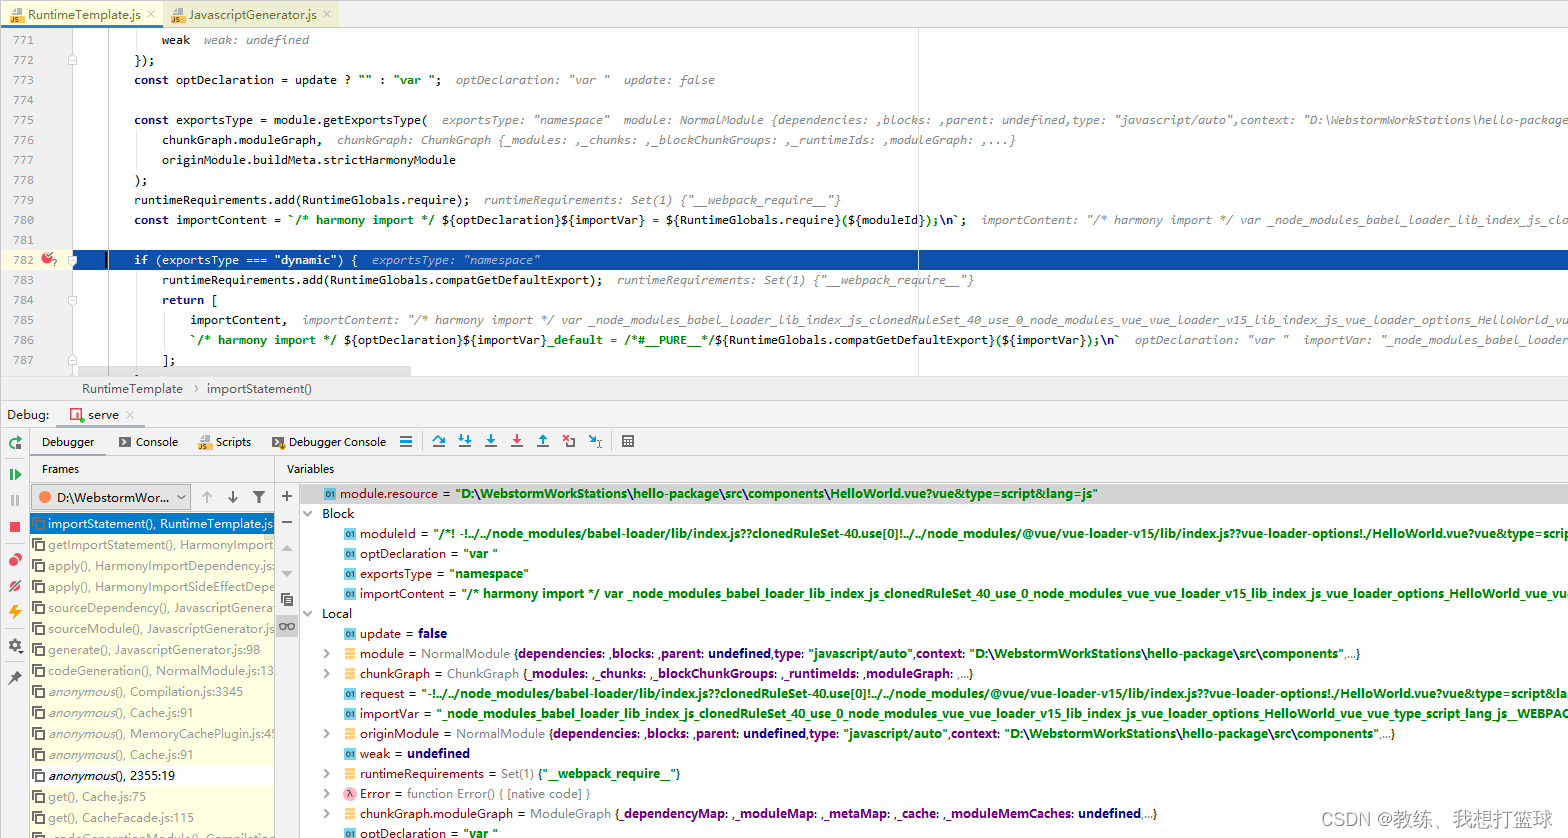The height and width of the screenshot is (838, 1568).
Task: Click RuntimeTemplate breadcrumb
Action: tap(132, 389)
